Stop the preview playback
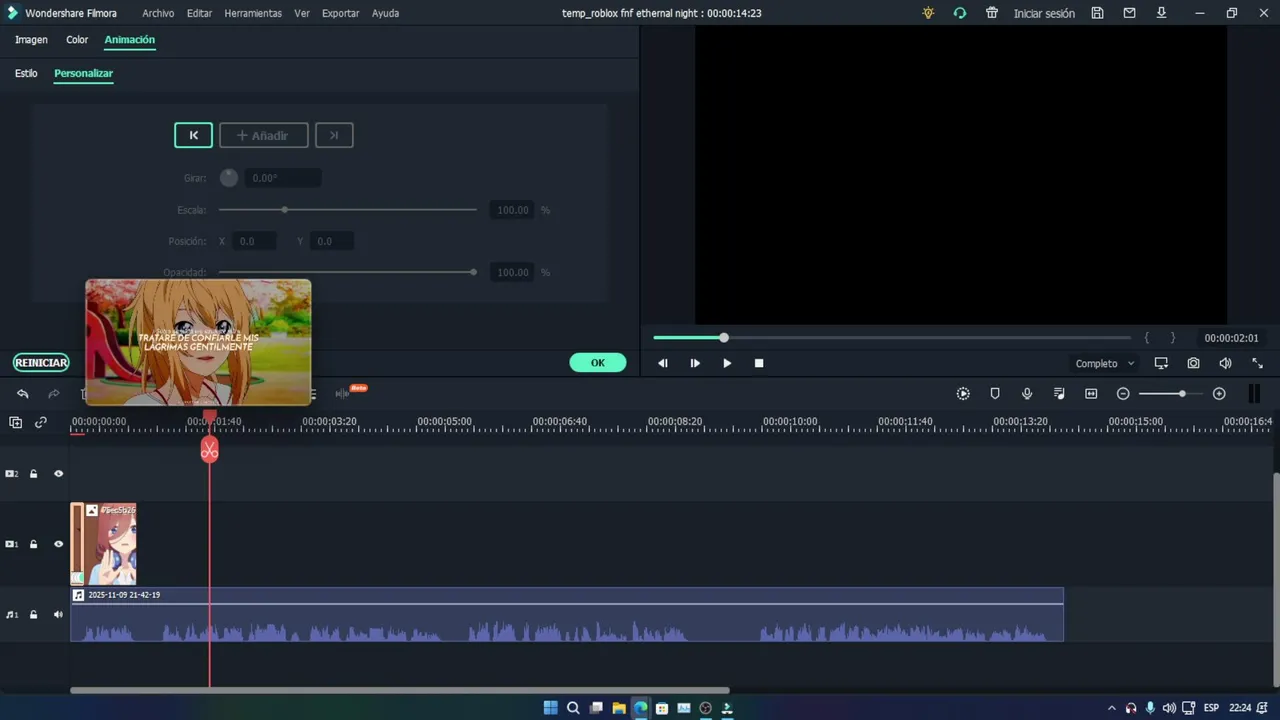The height and width of the screenshot is (720, 1280). pos(759,363)
